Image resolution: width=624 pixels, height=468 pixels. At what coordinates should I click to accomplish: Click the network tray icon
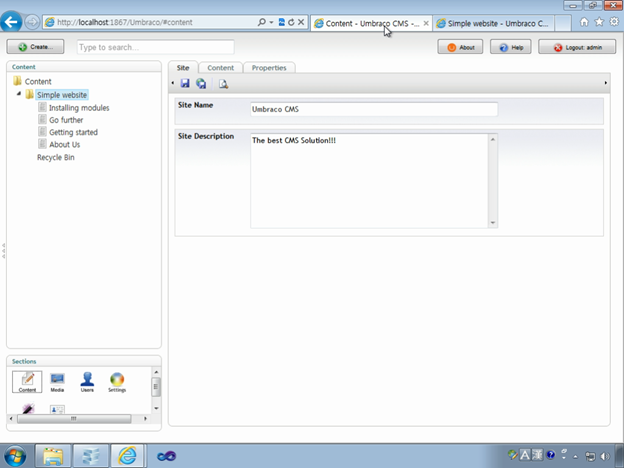point(590,456)
